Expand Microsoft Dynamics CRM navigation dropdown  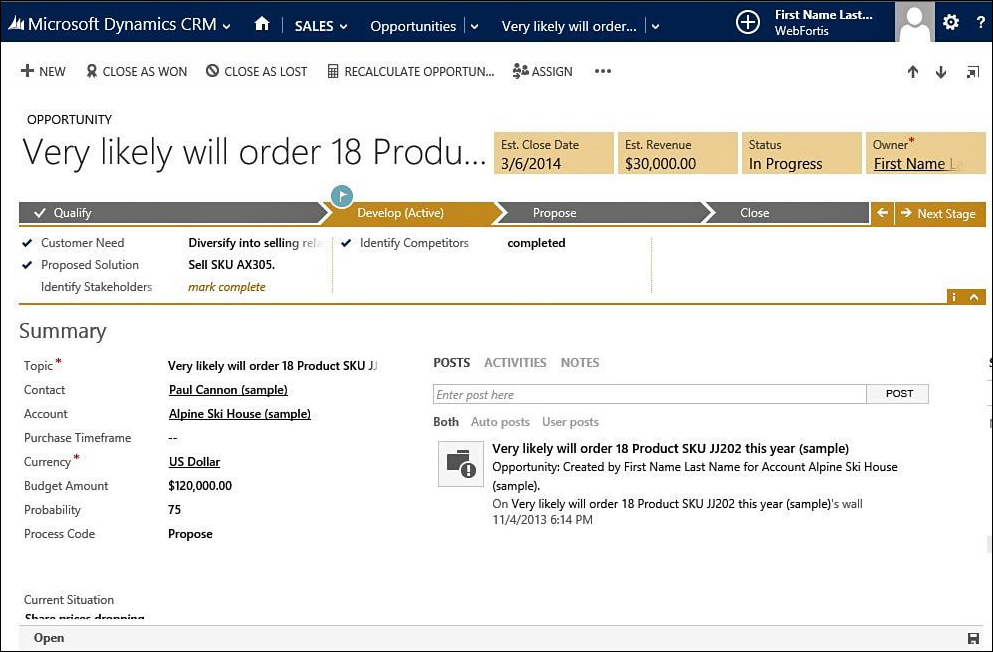pyautogui.click(x=227, y=26)
